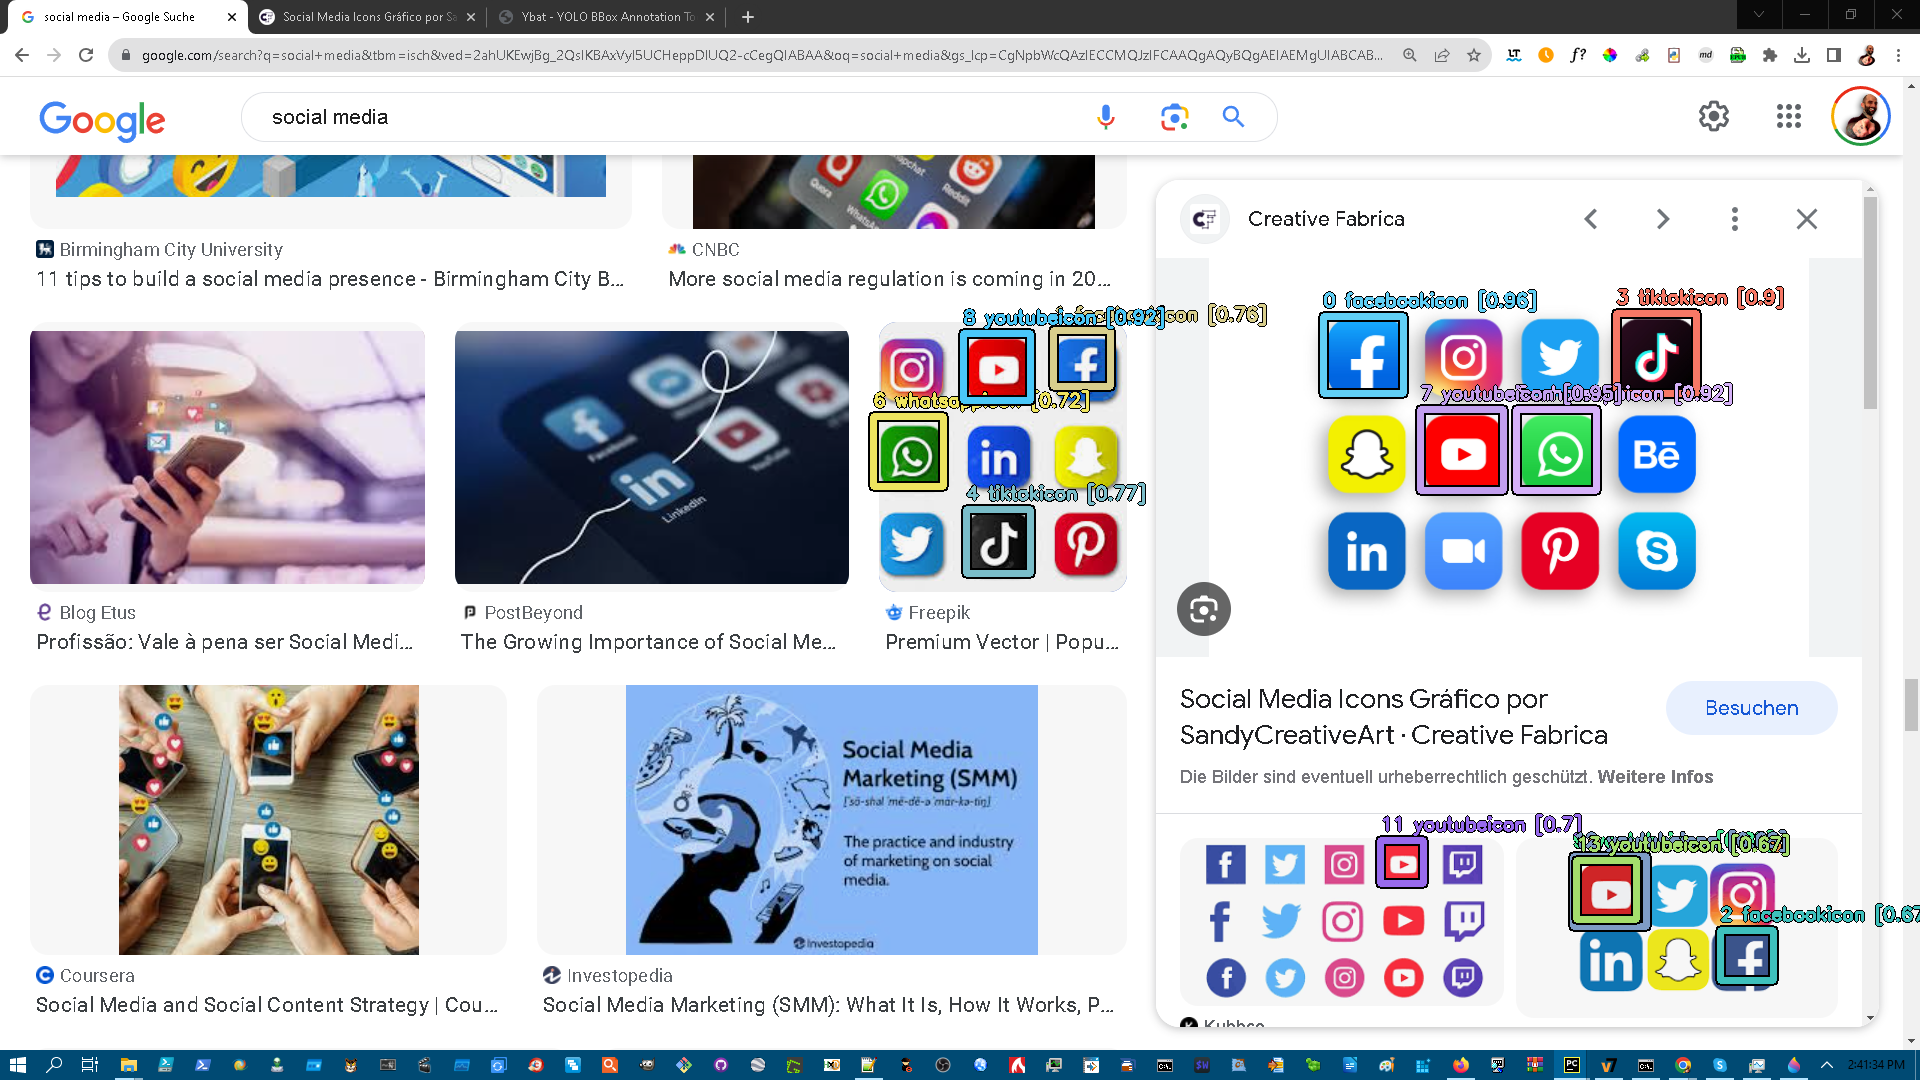Search inside the previewed image with Lens
This screenshot has height=1080, width=1920.
[1204, 609]
